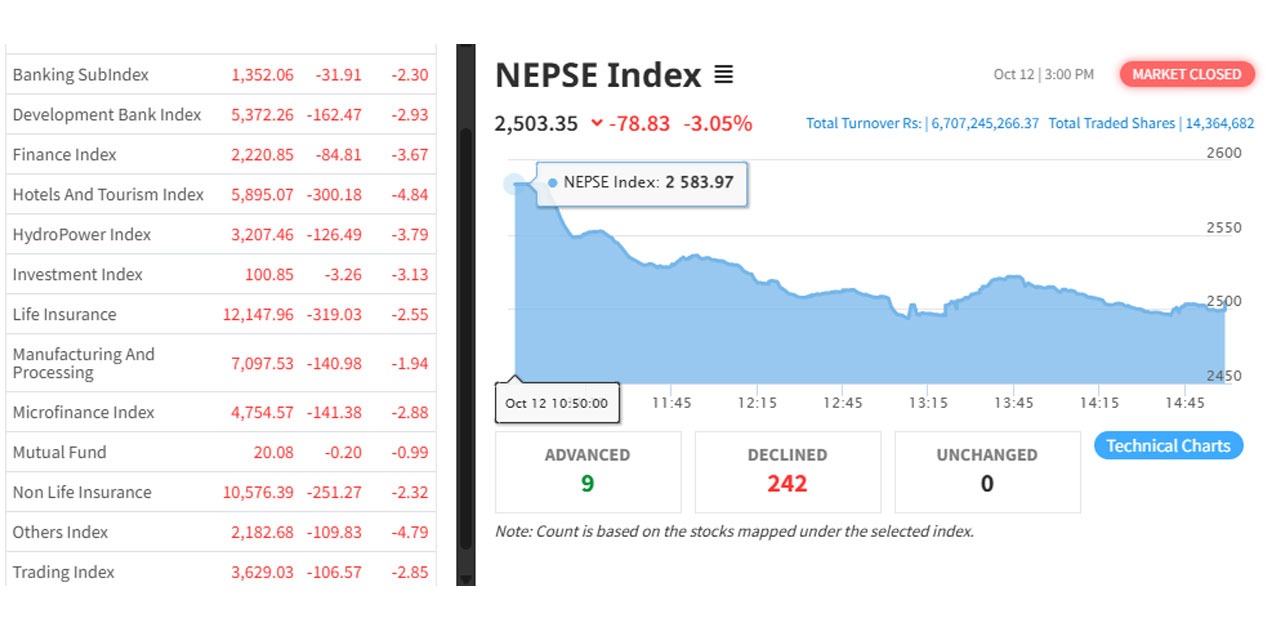Image resolution: width=1266 pixels, height=628 pixels.
Task: Click the ADVANCED count box
Action: point(587,471)
